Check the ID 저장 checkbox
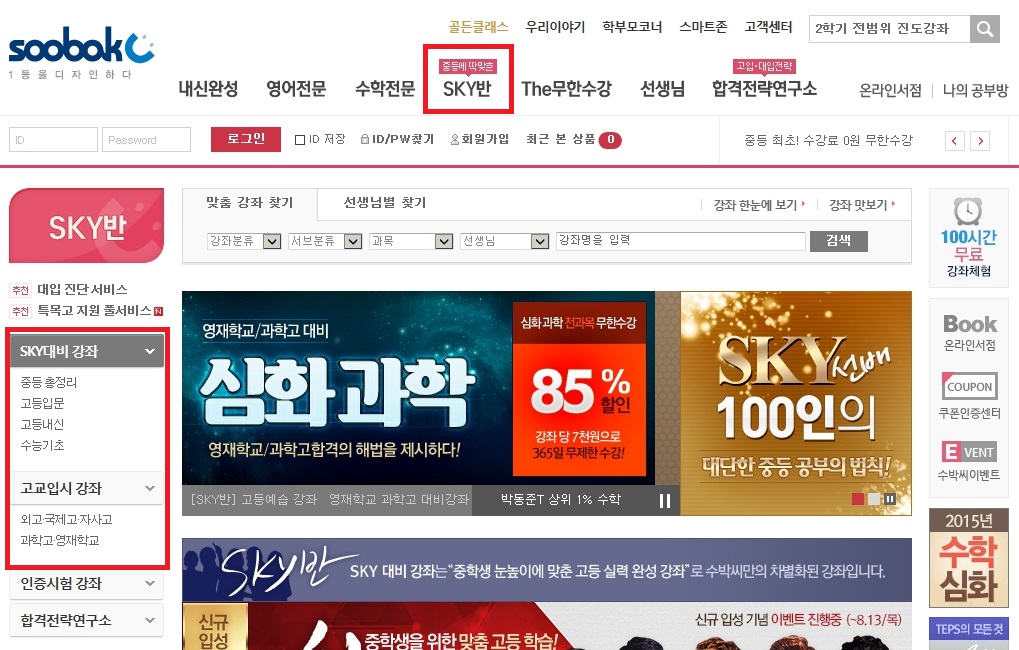This screenshot has height=650, width=1019. 300,140
